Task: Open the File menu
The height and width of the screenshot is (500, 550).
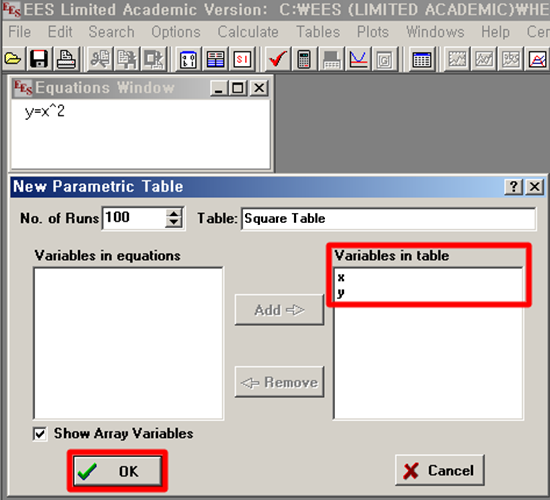Action: pyautogui.click(x=20, y=32)
